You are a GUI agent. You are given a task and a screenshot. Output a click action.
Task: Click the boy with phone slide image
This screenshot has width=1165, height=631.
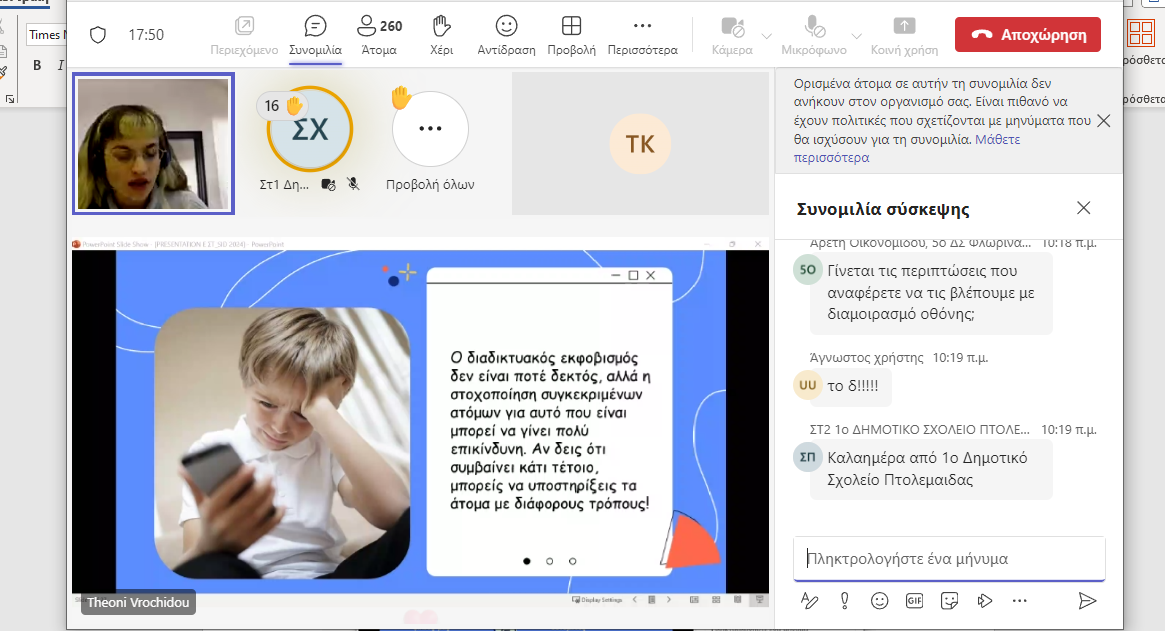pos(282,443)
